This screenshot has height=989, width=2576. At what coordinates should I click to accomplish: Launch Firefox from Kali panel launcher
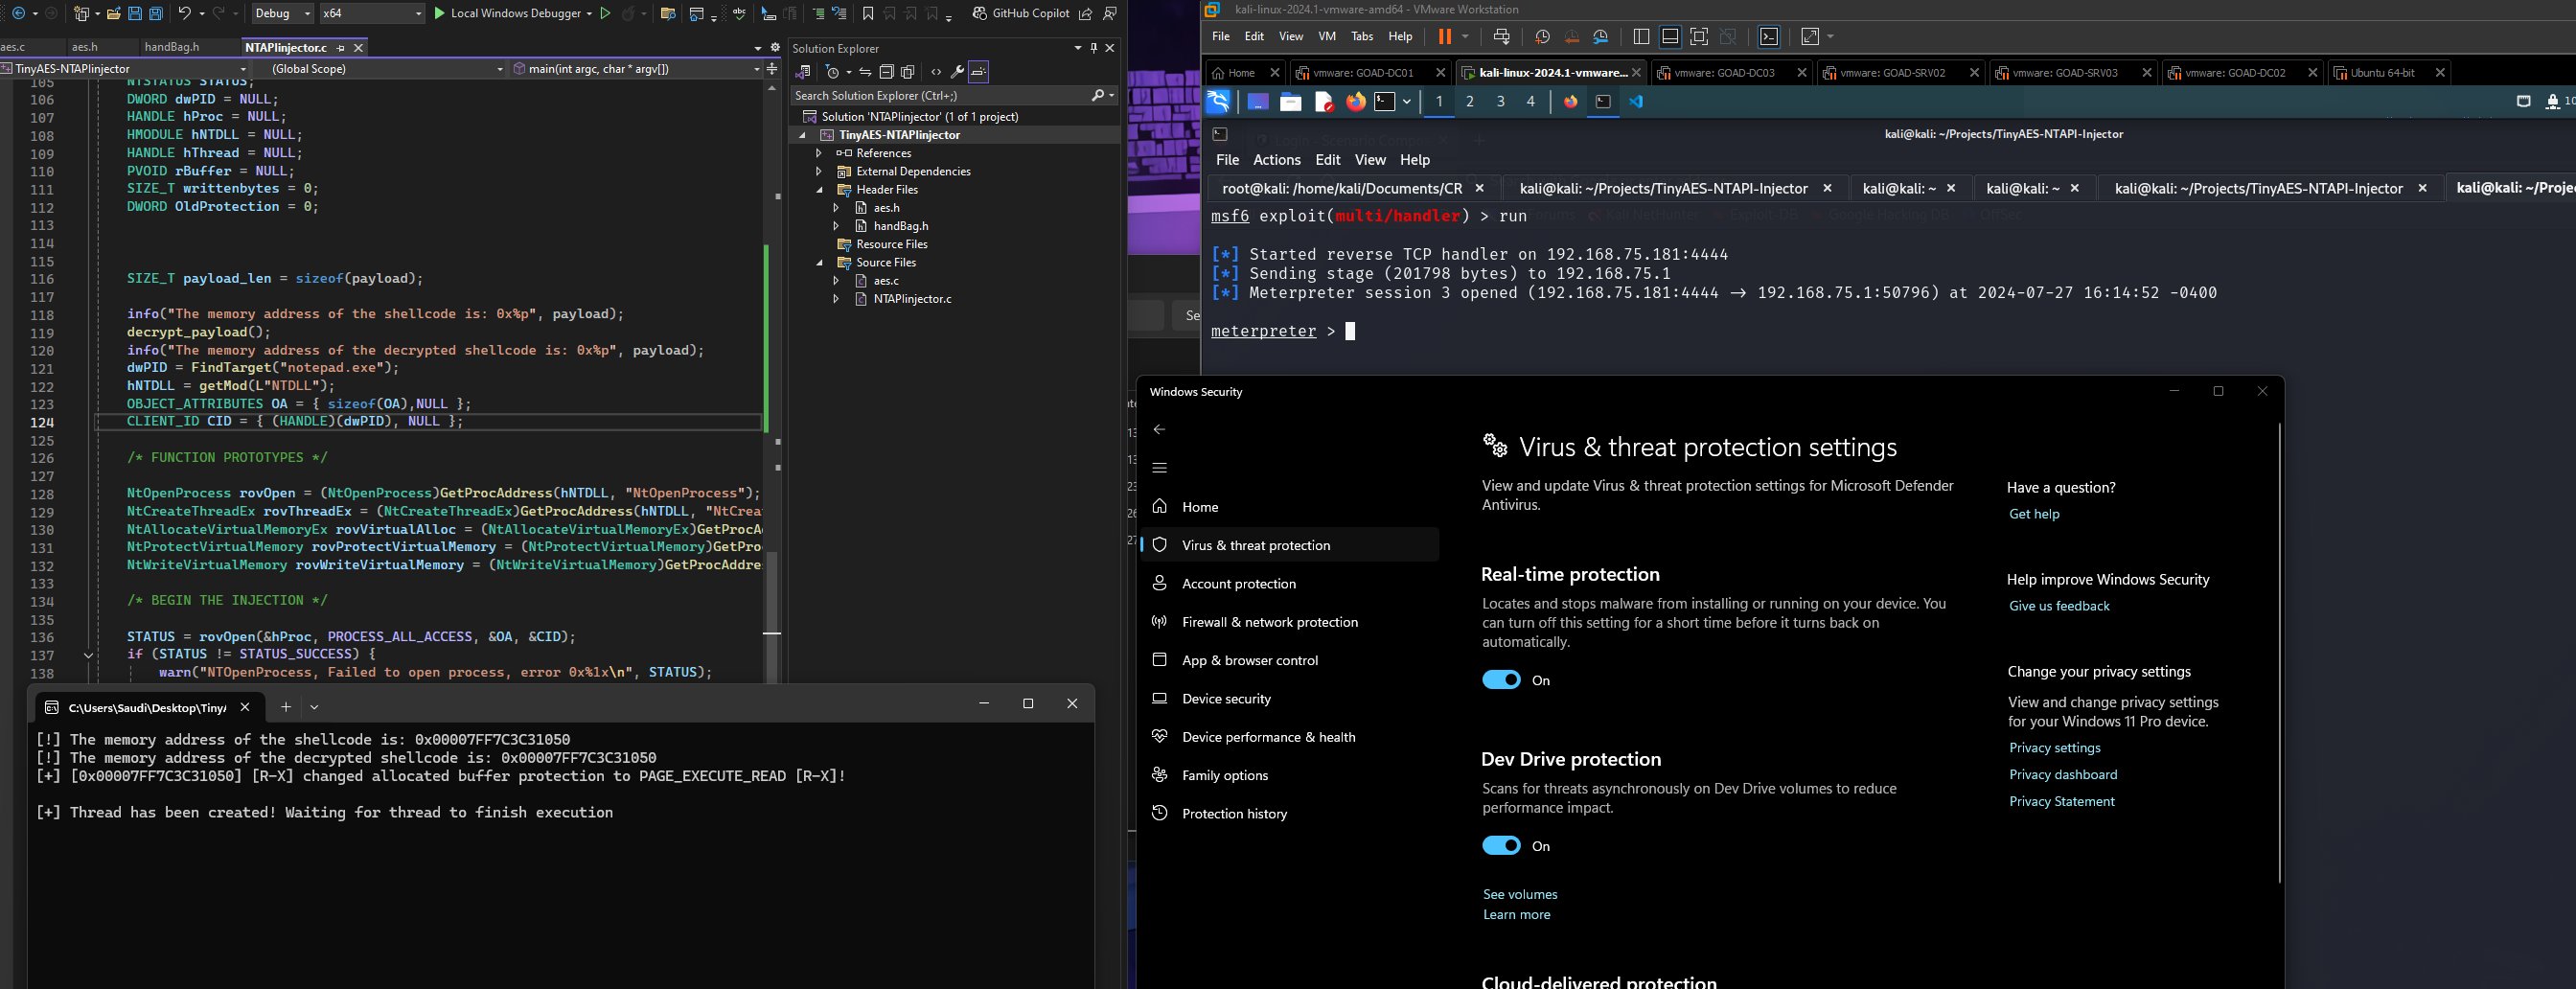(x=1356, y=101)
